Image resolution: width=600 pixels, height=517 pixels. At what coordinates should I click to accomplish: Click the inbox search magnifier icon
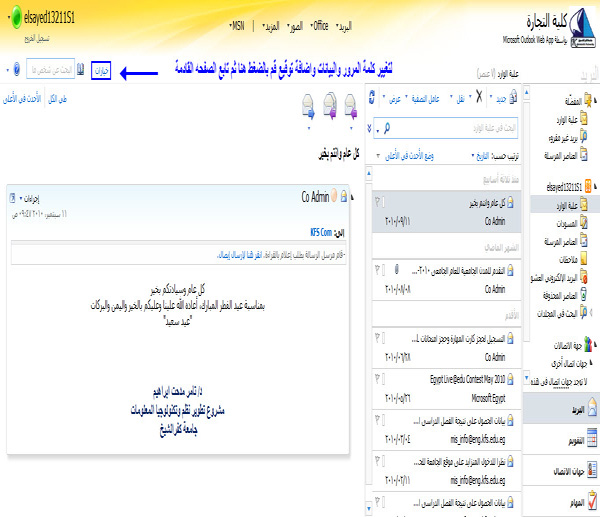[x=387, y=128]
